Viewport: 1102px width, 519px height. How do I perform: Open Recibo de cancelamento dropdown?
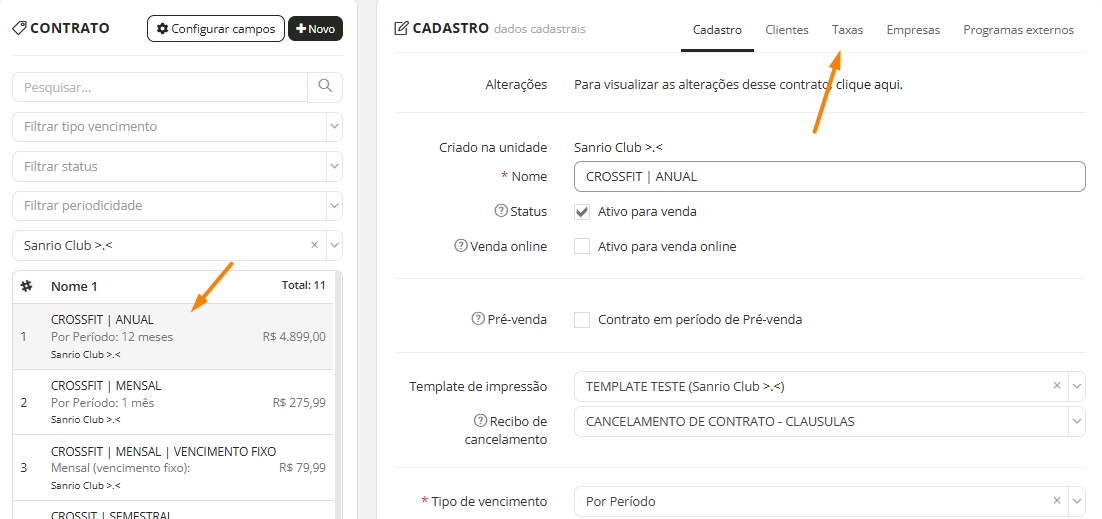pos(830,421)
